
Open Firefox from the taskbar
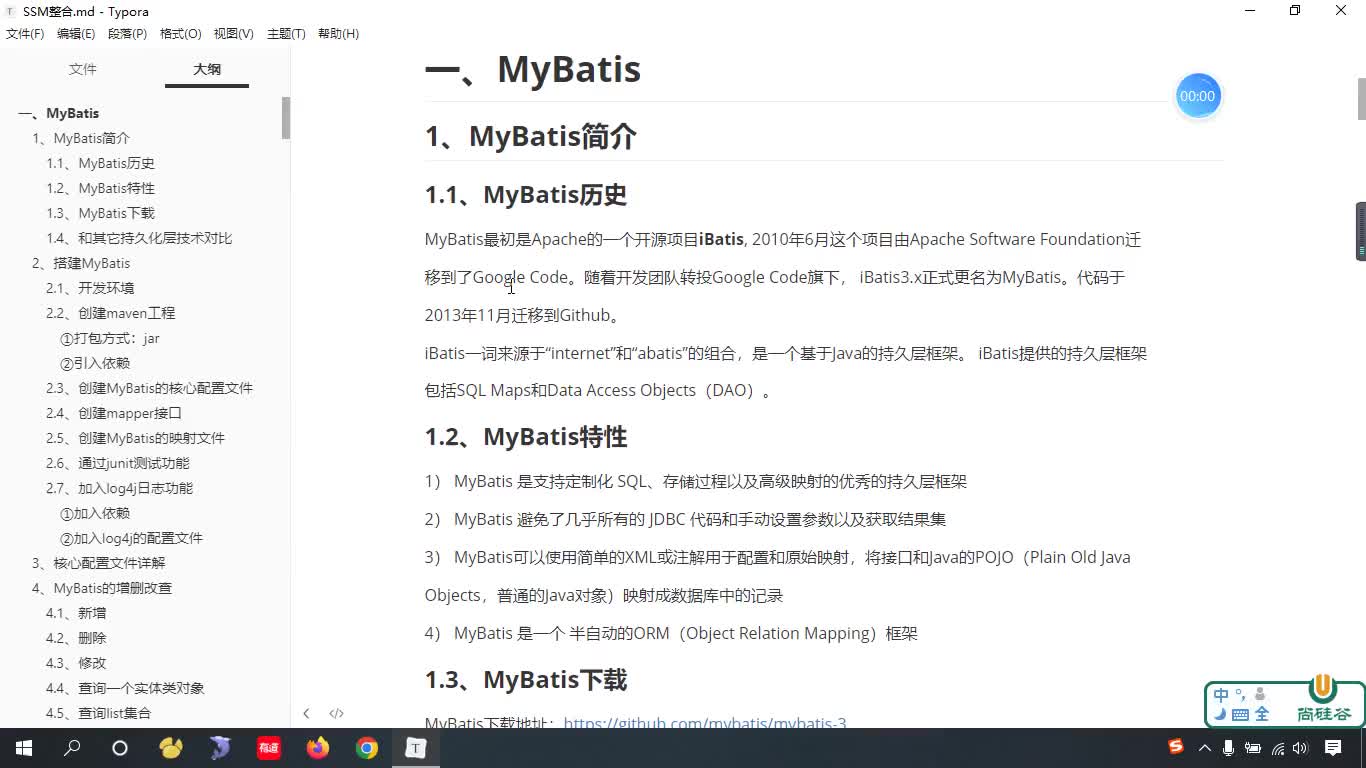[318, 748]
